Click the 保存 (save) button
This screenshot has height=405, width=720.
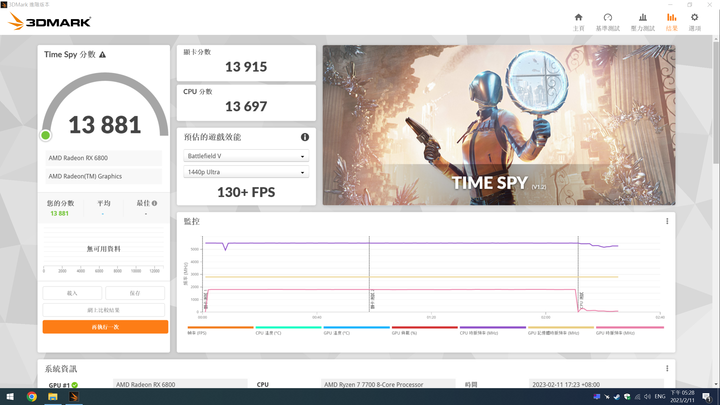135,293
